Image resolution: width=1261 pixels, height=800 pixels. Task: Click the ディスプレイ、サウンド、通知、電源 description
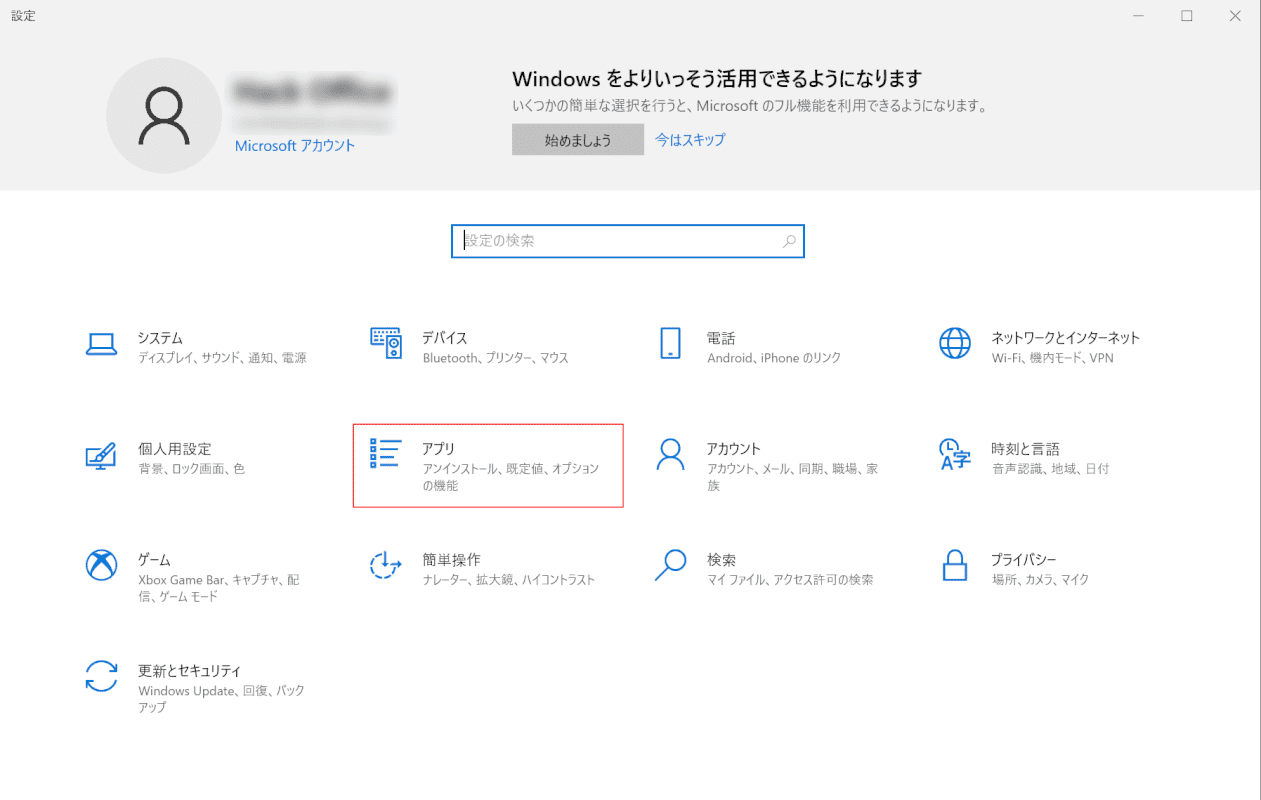[222, 358]
